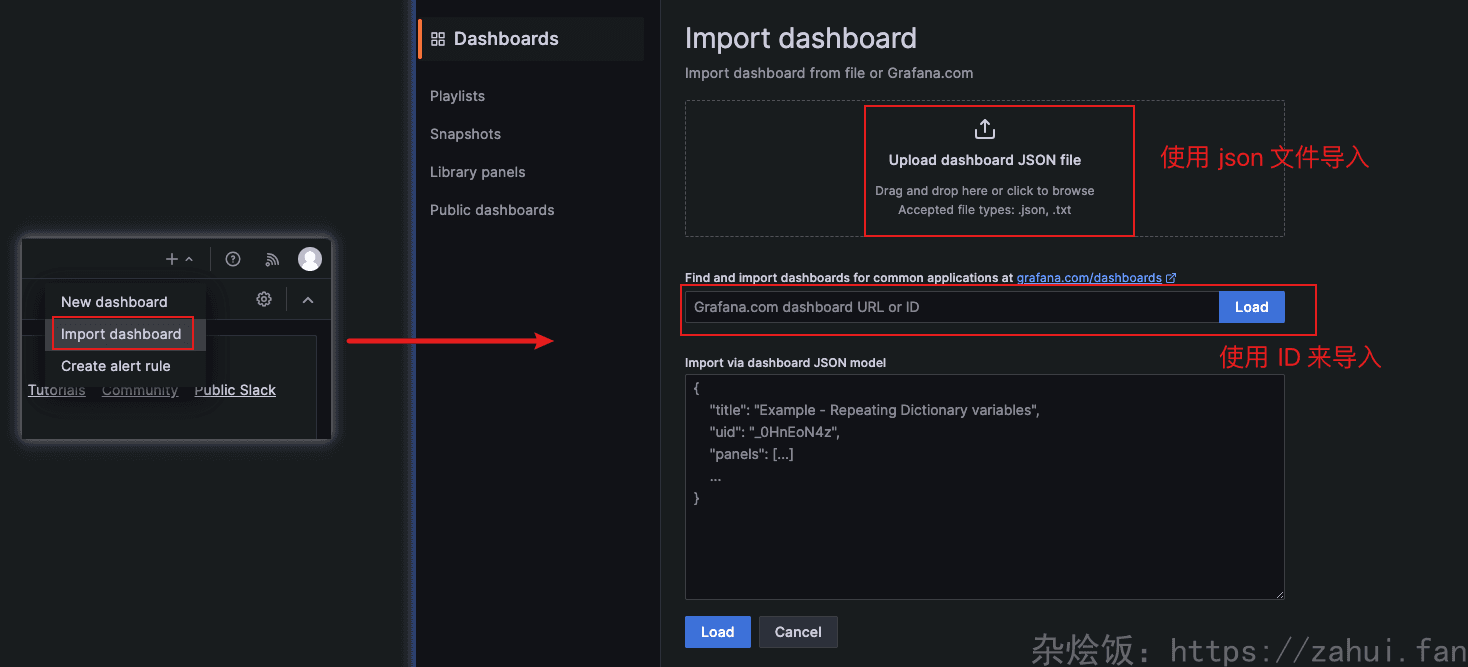Open the news RSS feed icon

(272, 259)
